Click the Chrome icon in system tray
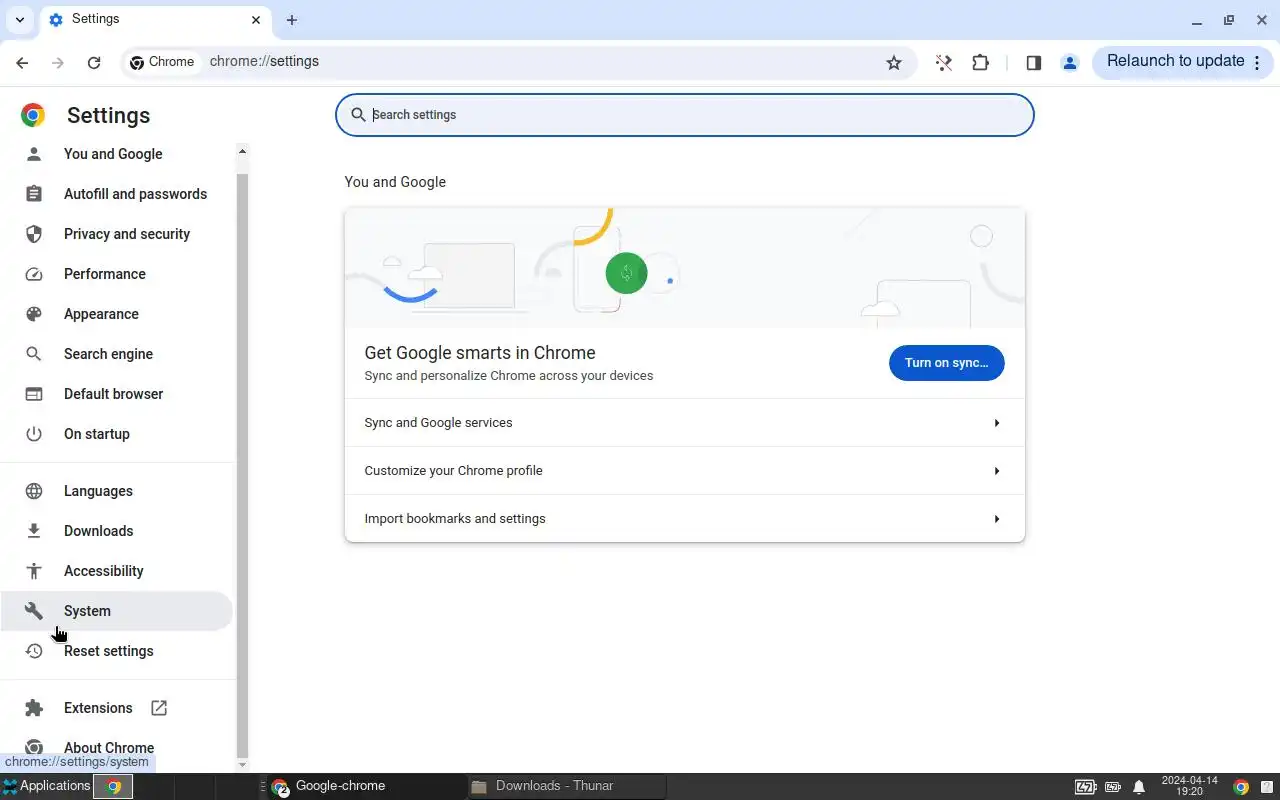This screenshot has height=800, width=1280. [1241, 787]
